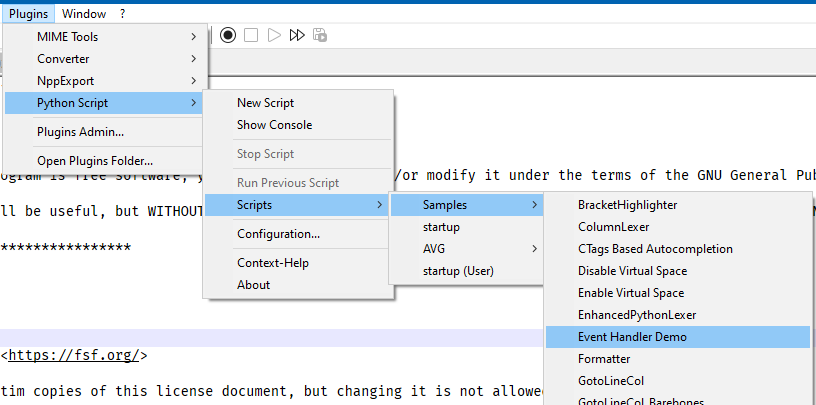Run the EnhancedPythonLexer sample

[678, 314]
